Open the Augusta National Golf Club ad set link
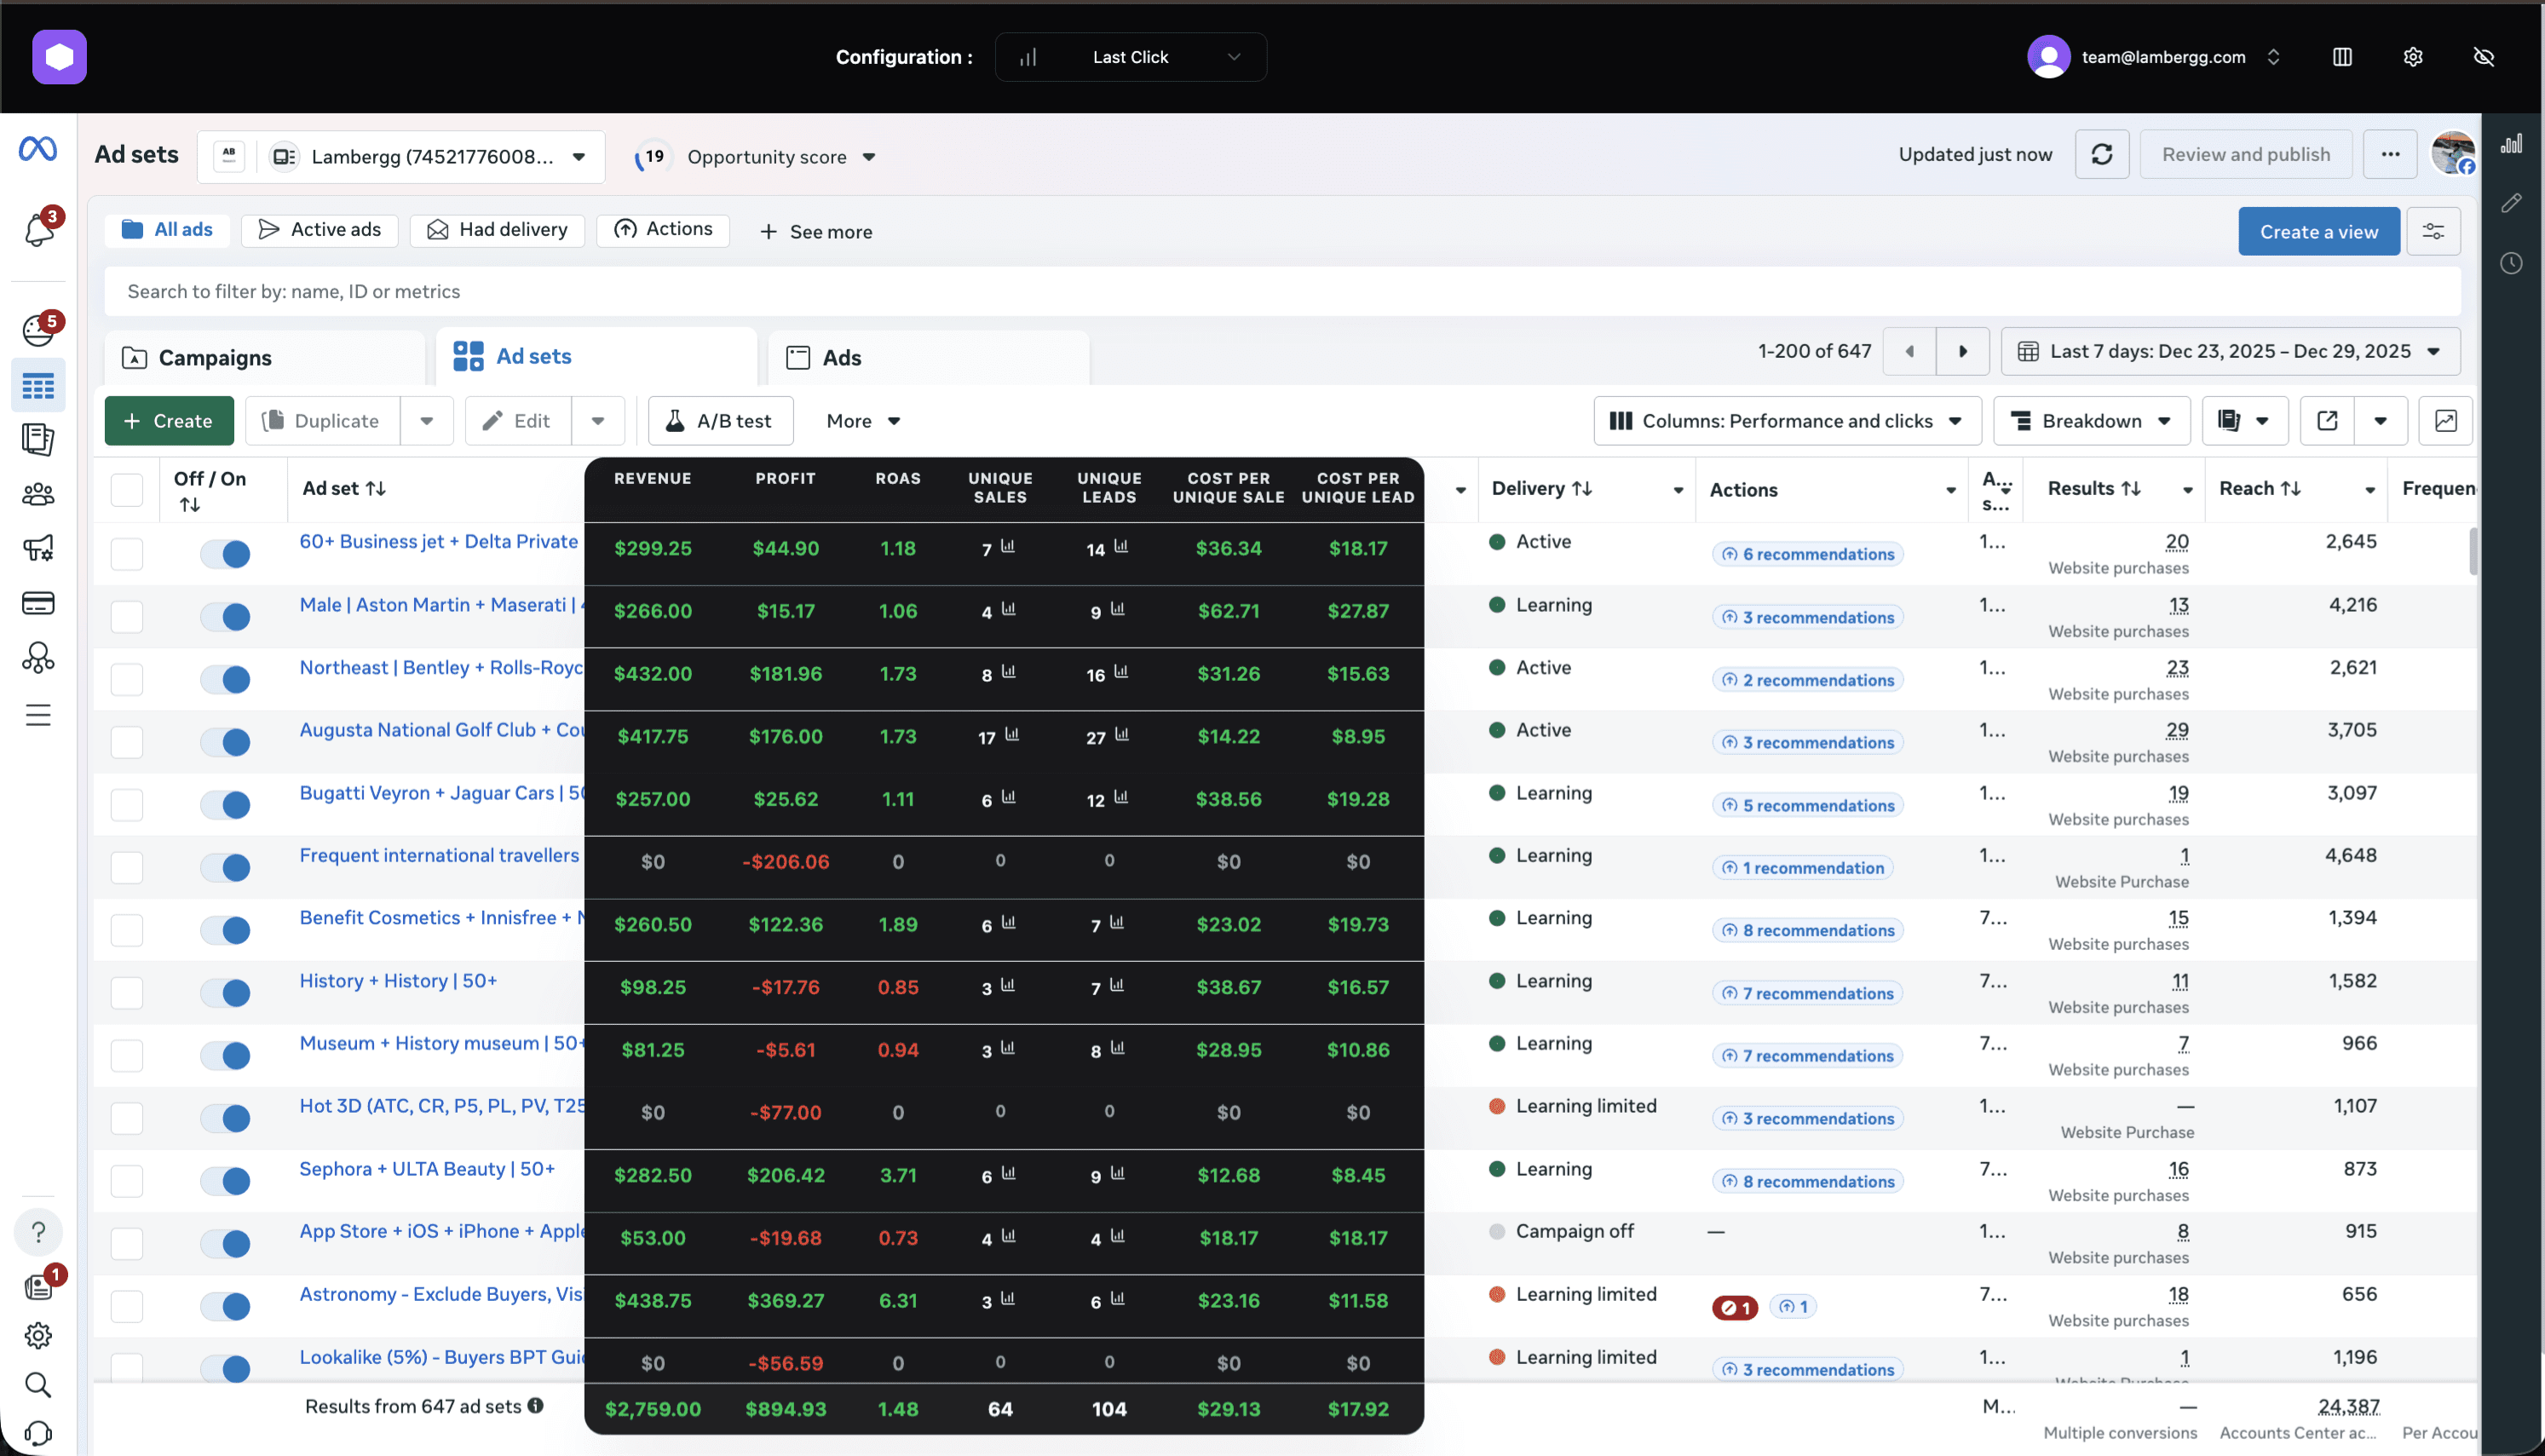This screenshot has height=1456, width=2545. point(440,729)
